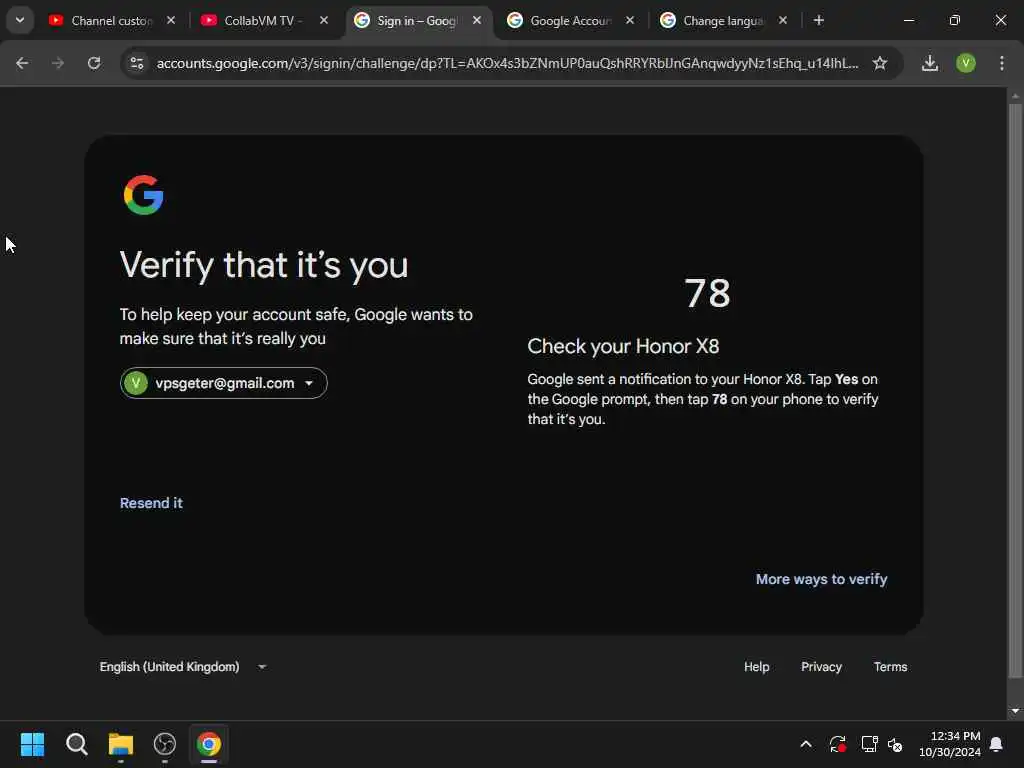Screen dimensions: 1024x768
Task: Open the Chrome three-dot menu
Action: pyautogui.click(x=1001, y=63)
